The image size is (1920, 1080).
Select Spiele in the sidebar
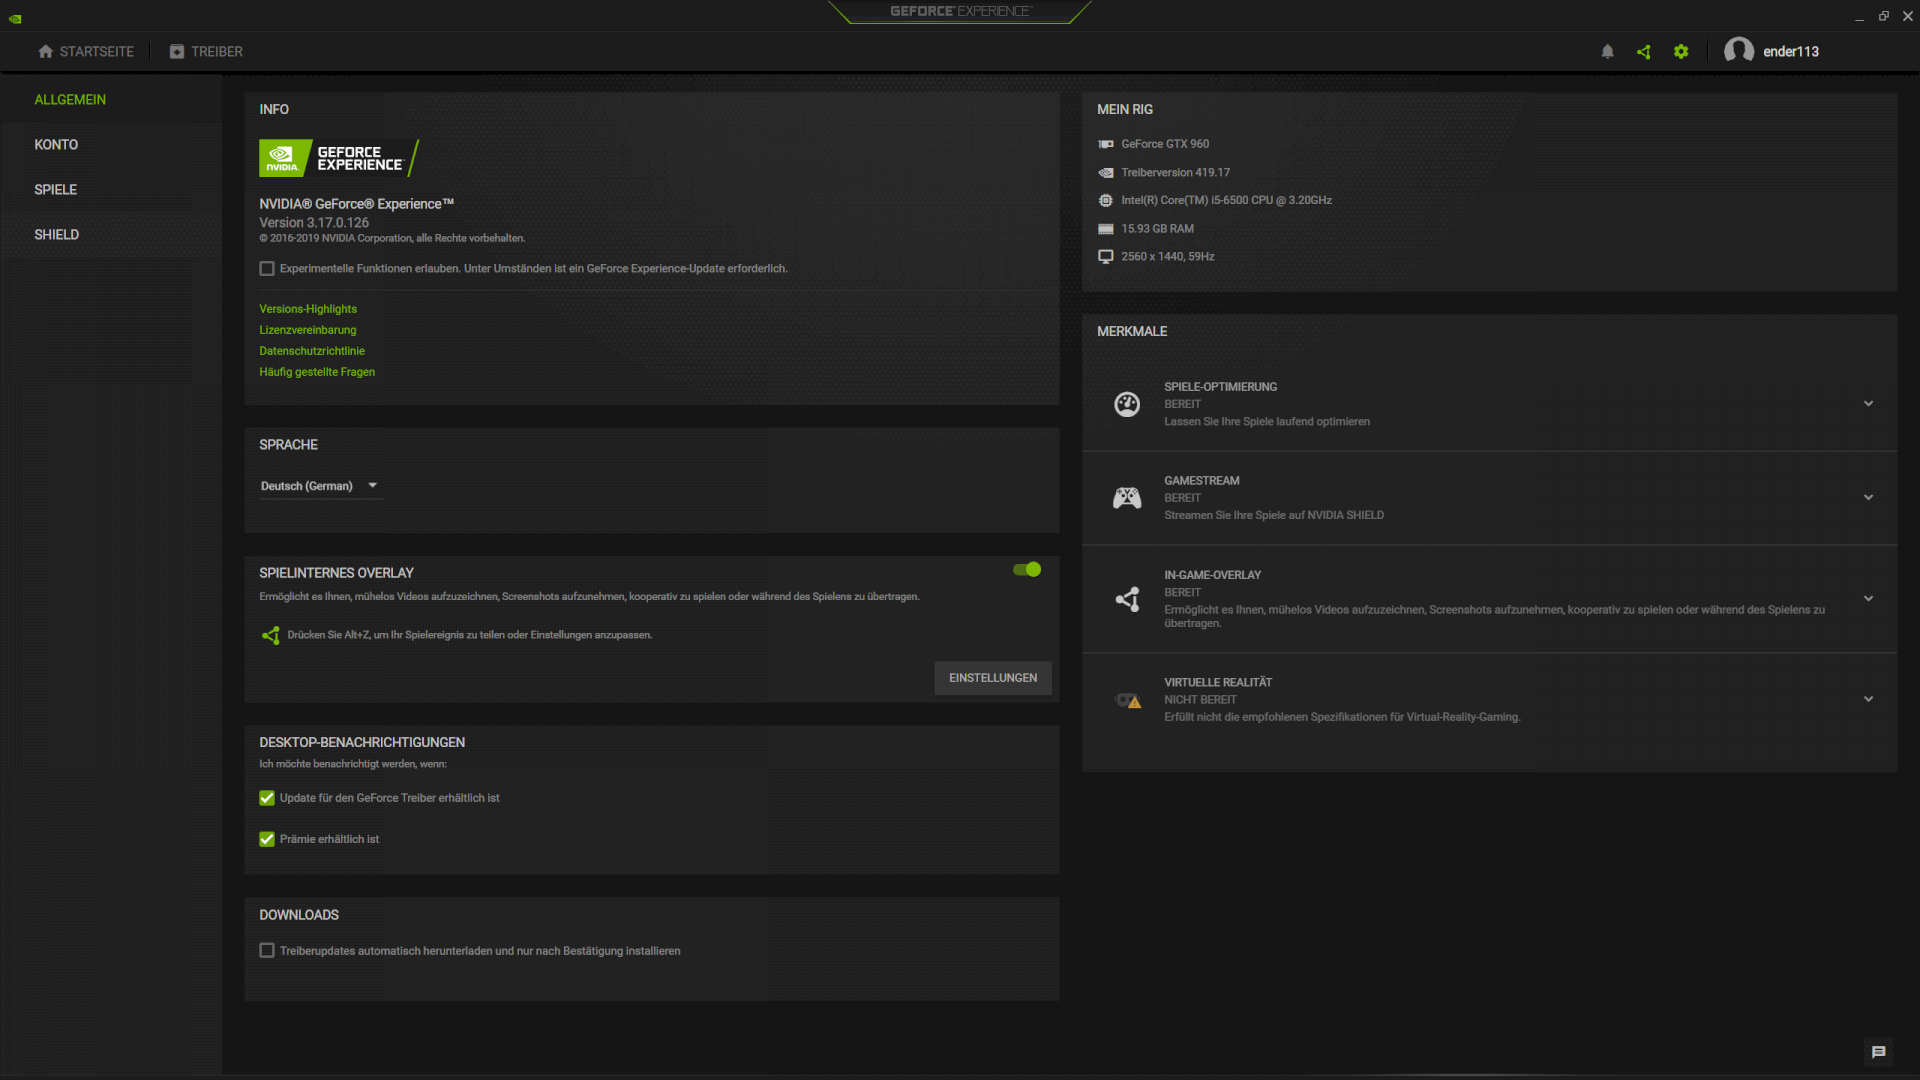(111, 190)
